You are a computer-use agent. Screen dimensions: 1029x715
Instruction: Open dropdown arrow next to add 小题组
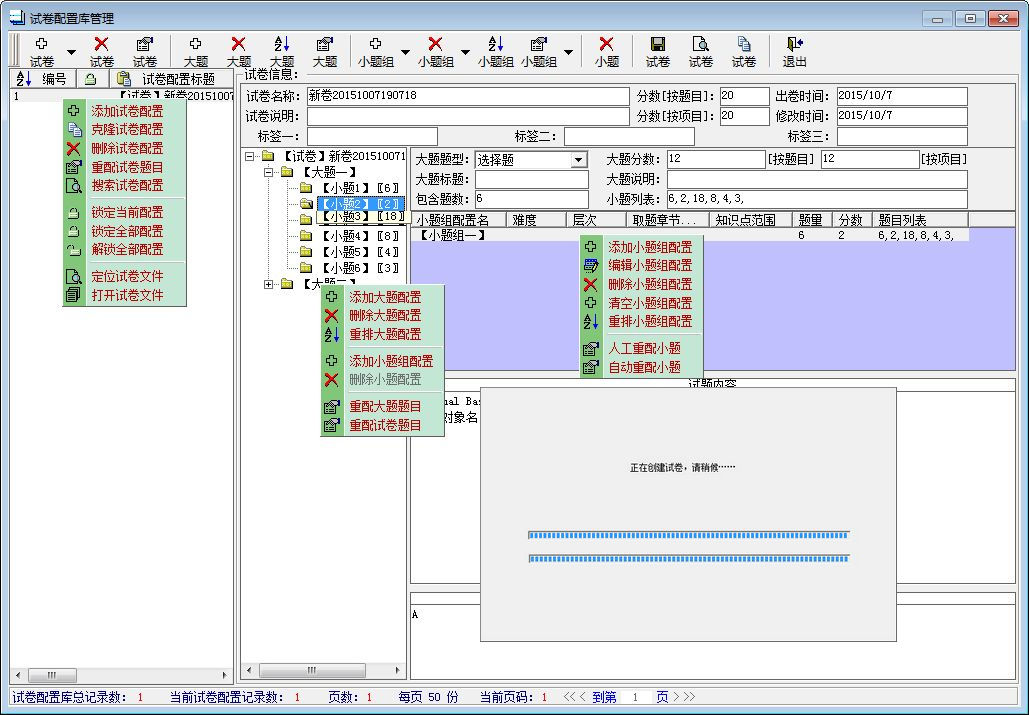point(405,52)
